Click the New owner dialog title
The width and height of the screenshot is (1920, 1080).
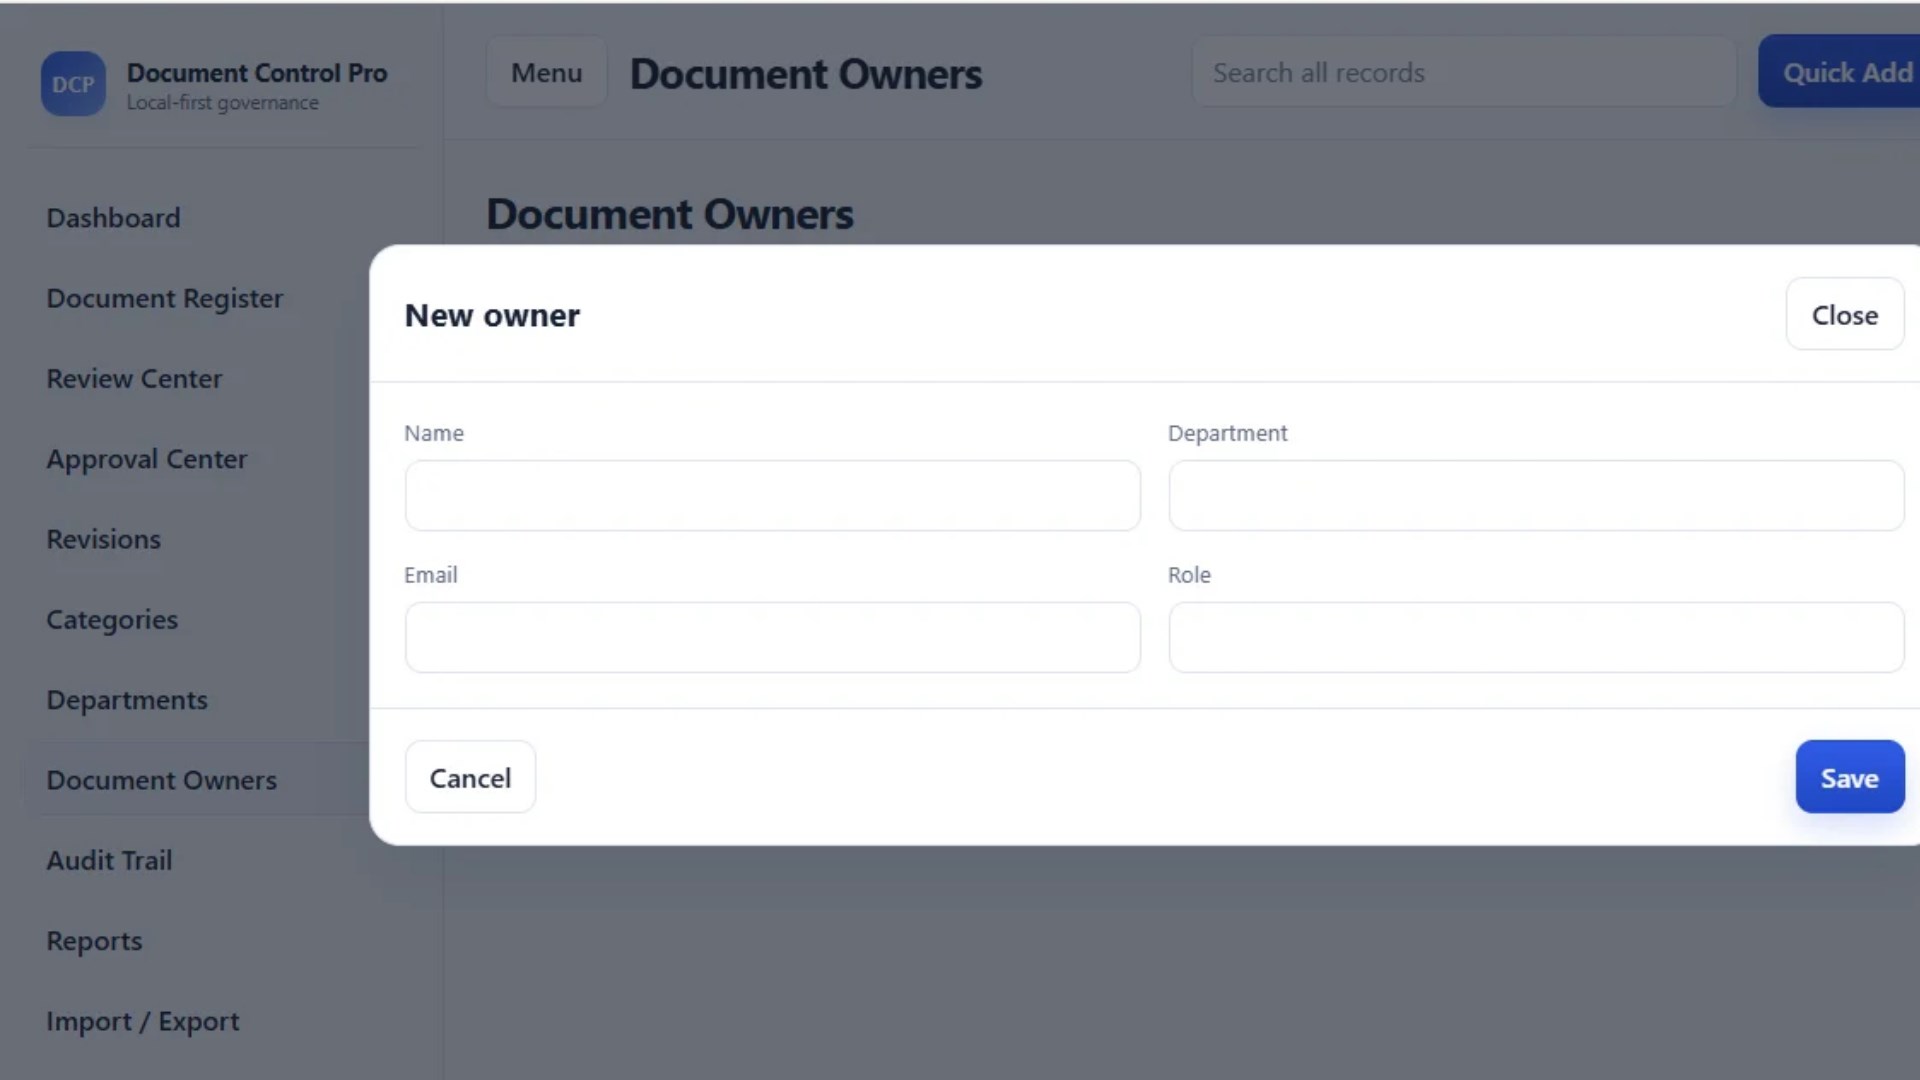(492, 315)
